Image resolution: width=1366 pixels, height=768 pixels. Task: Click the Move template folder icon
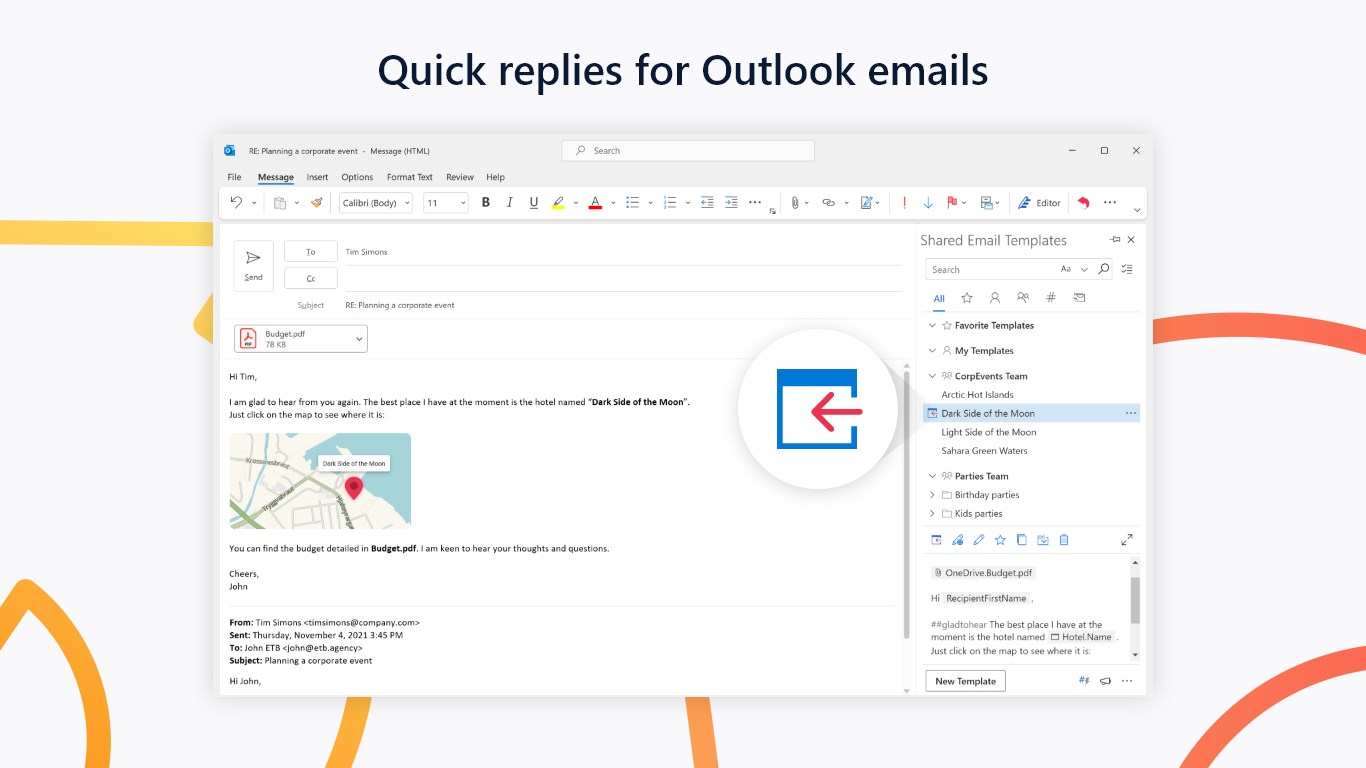point(1043,540)
